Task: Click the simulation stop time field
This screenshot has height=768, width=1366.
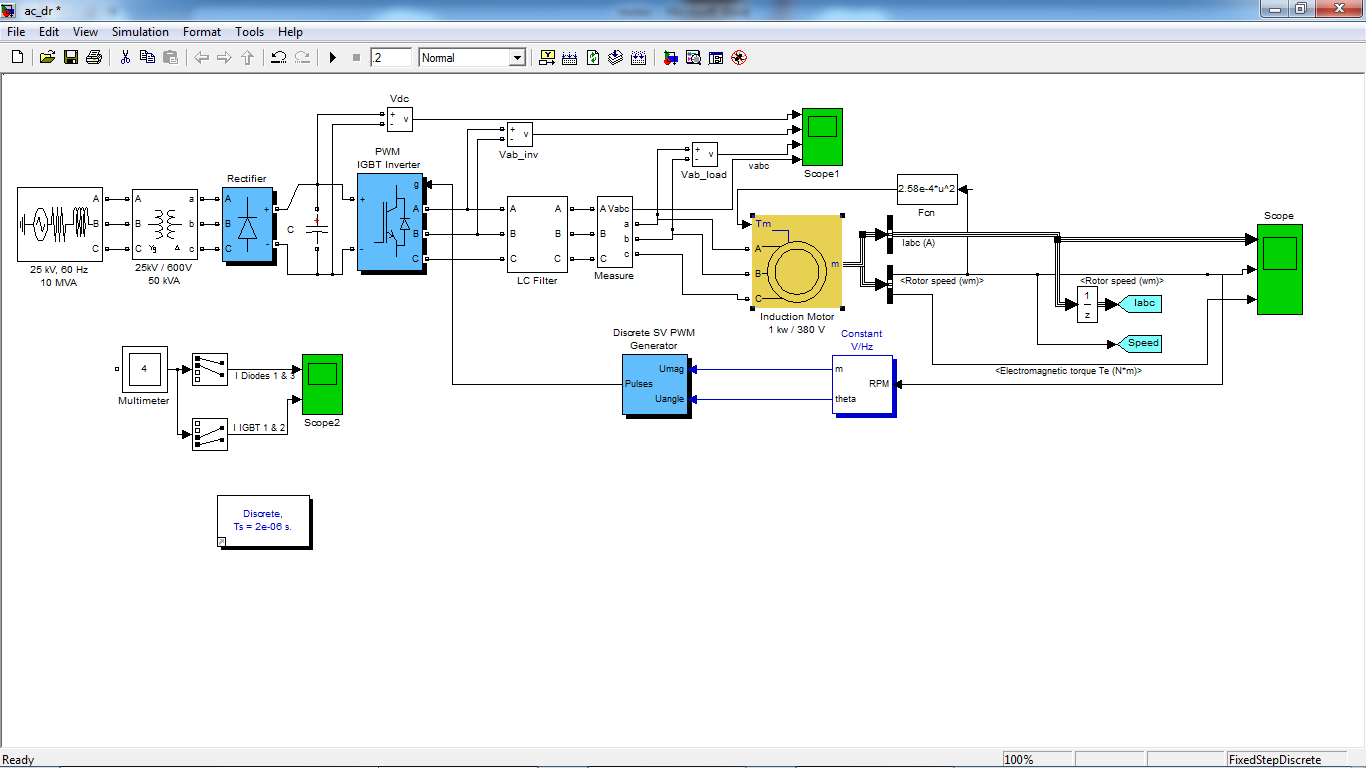Action: coord(390,58)
